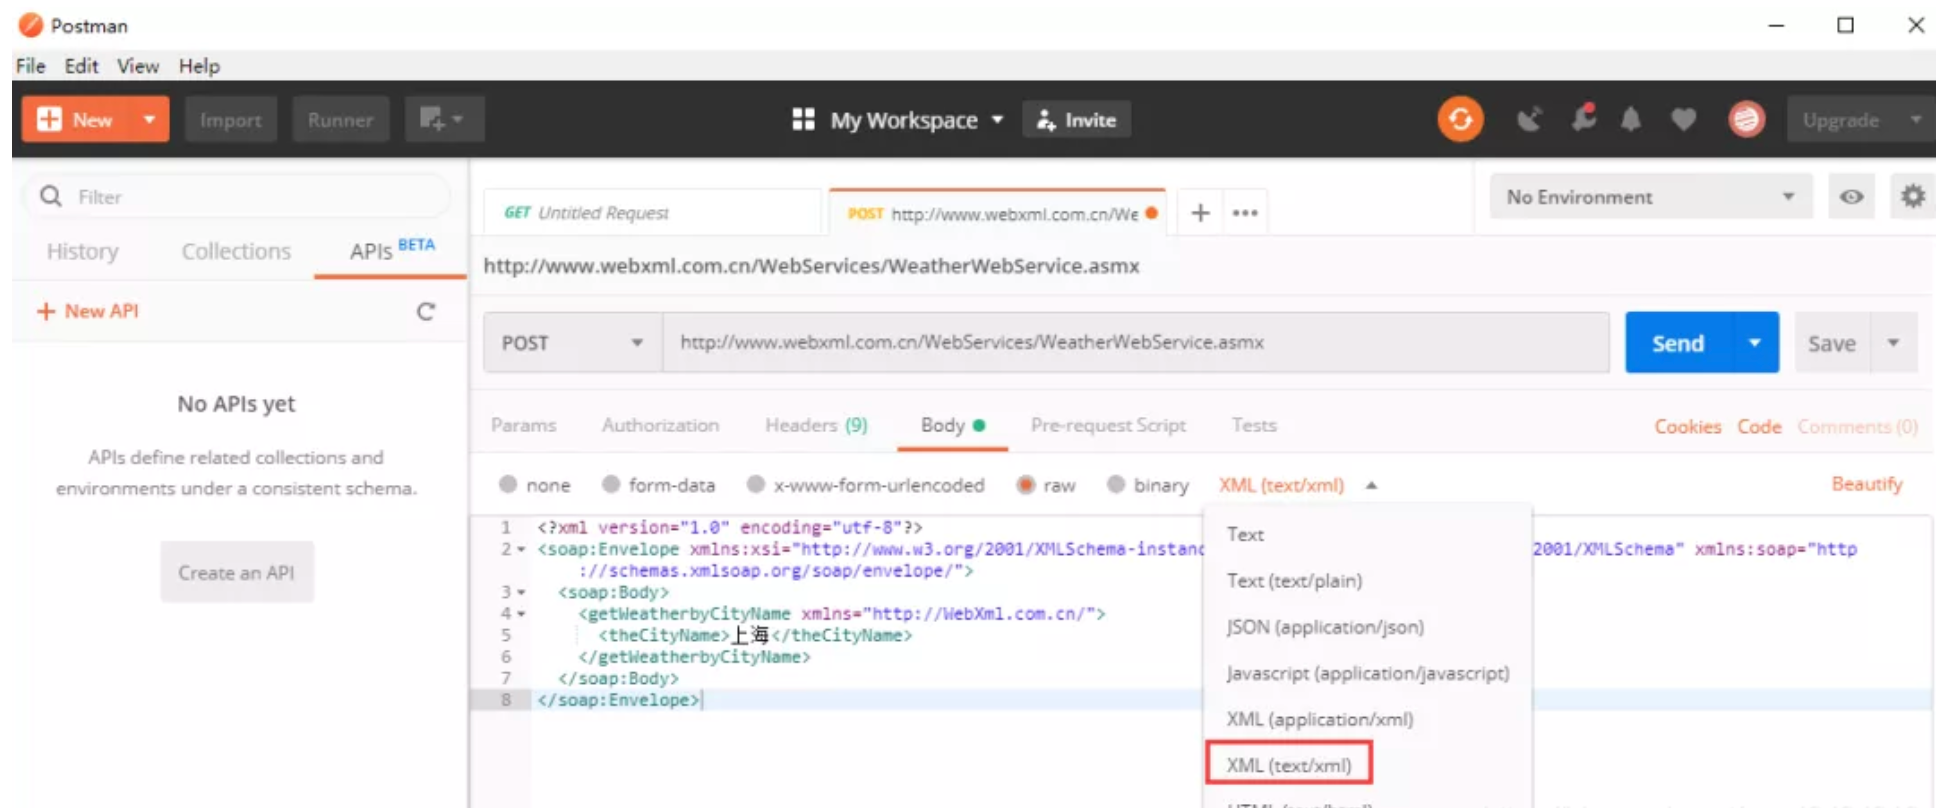Viewport: 1942px width, 808px height.
Task: Refresh the APIs list
Action: click(426, 312)
